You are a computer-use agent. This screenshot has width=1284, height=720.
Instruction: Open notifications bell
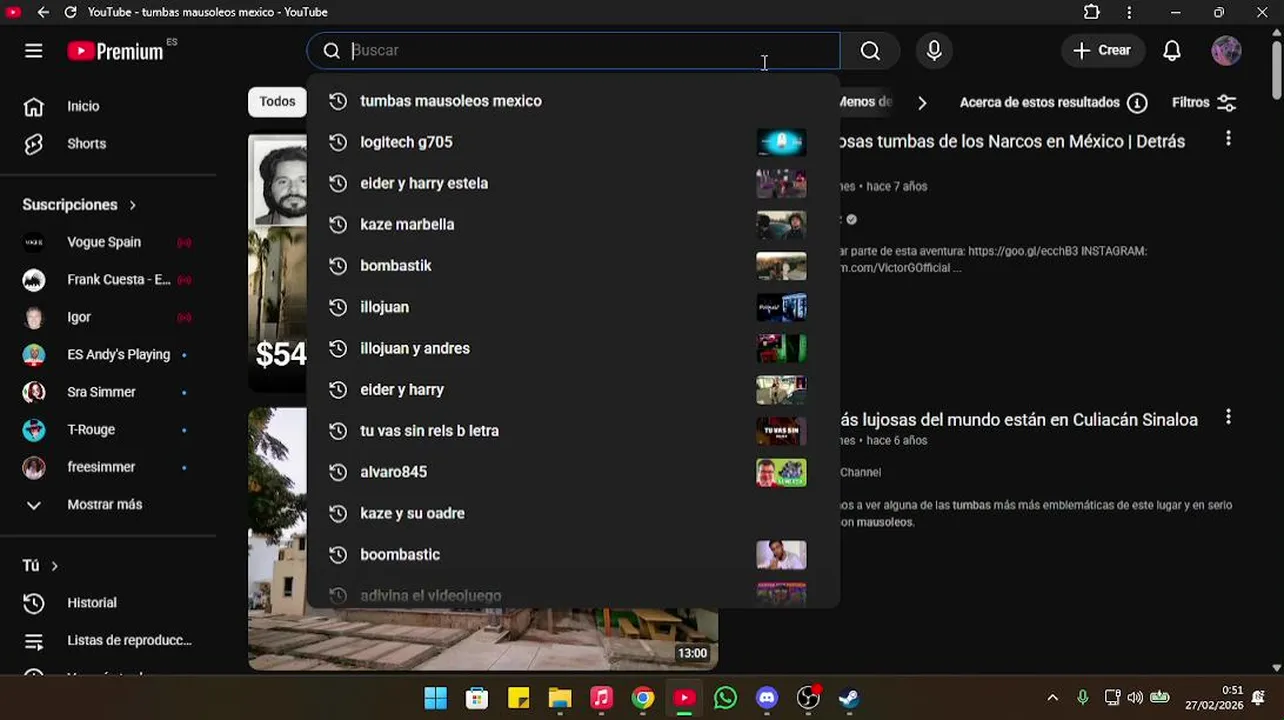pos(1172,51)
